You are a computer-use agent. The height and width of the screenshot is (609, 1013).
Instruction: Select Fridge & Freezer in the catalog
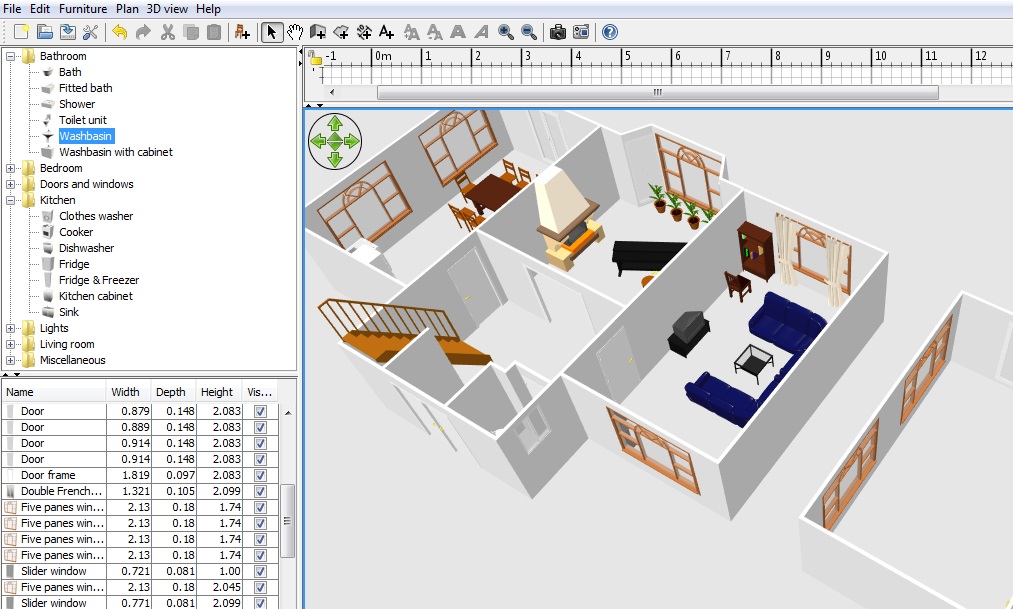(x=98, y=280)
